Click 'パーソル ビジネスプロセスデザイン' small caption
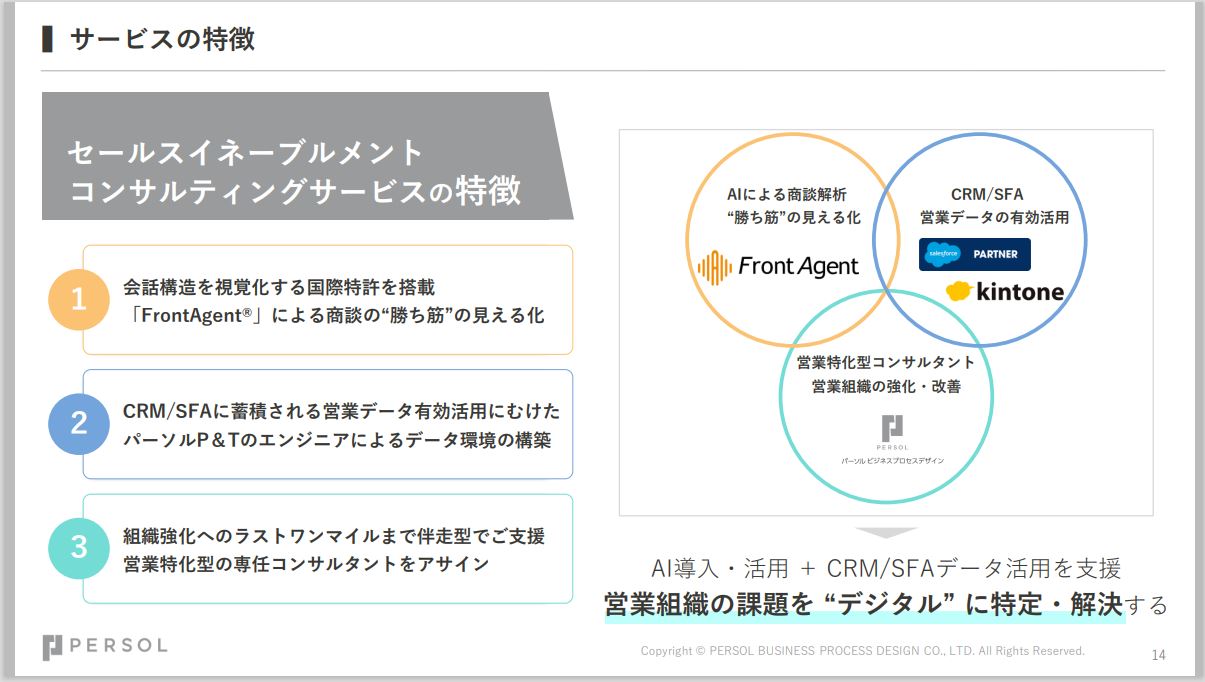 click(x=892, y=461)
